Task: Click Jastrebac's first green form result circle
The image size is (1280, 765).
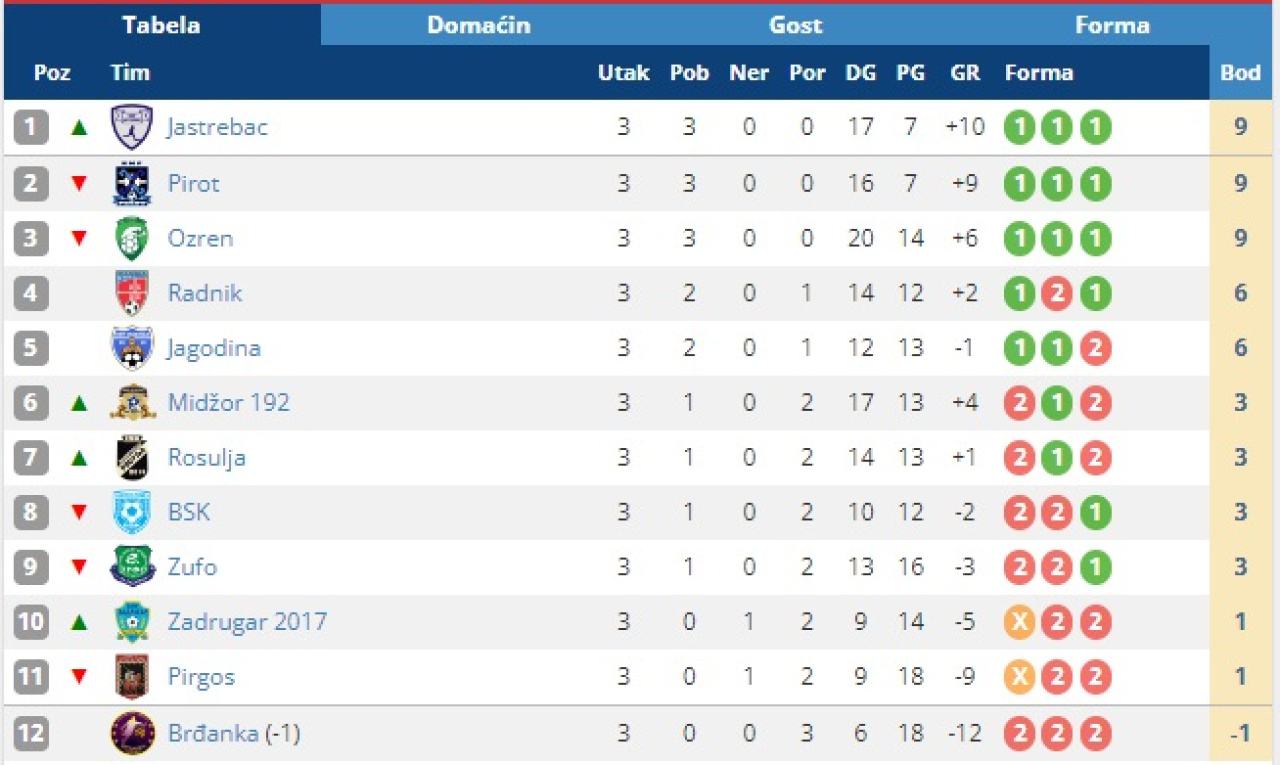Action: coord(1019,128)
